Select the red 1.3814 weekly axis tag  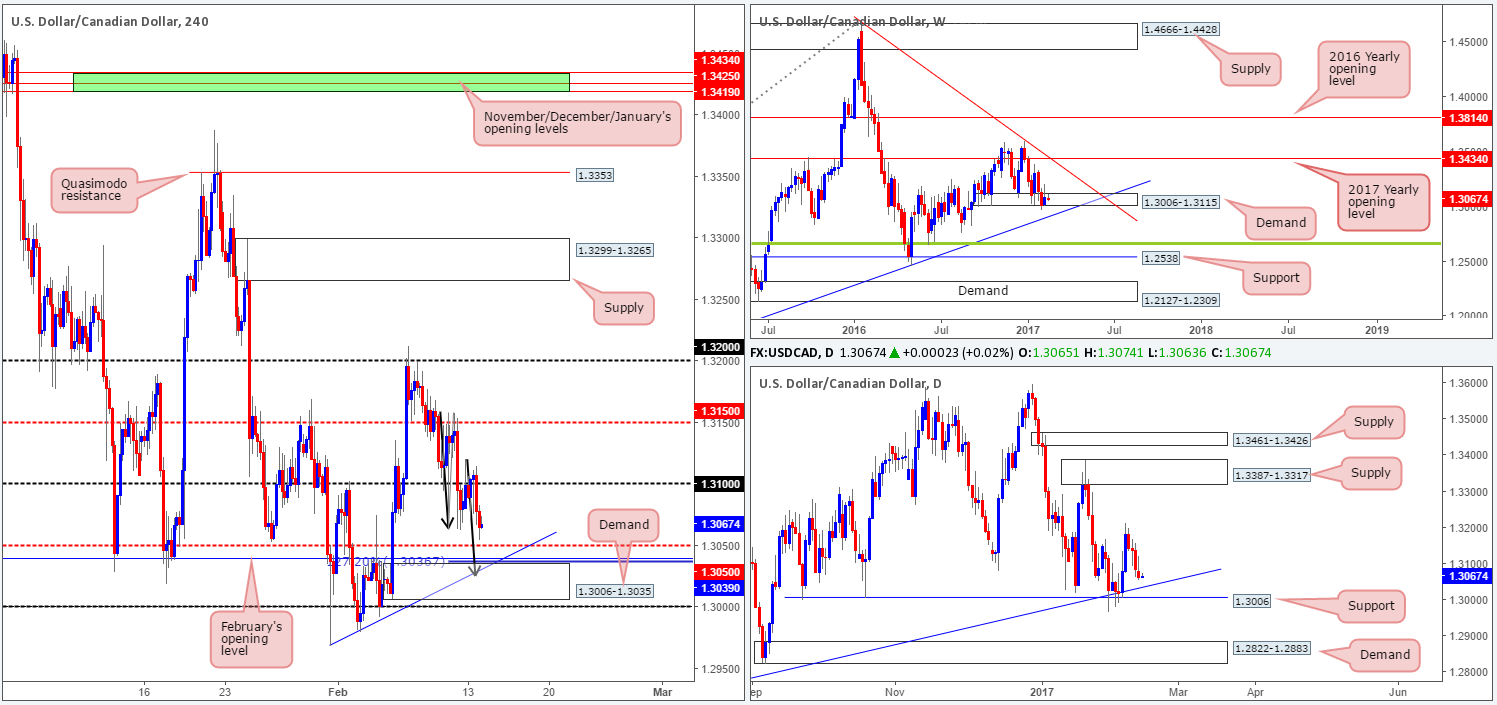[1469, 117]
